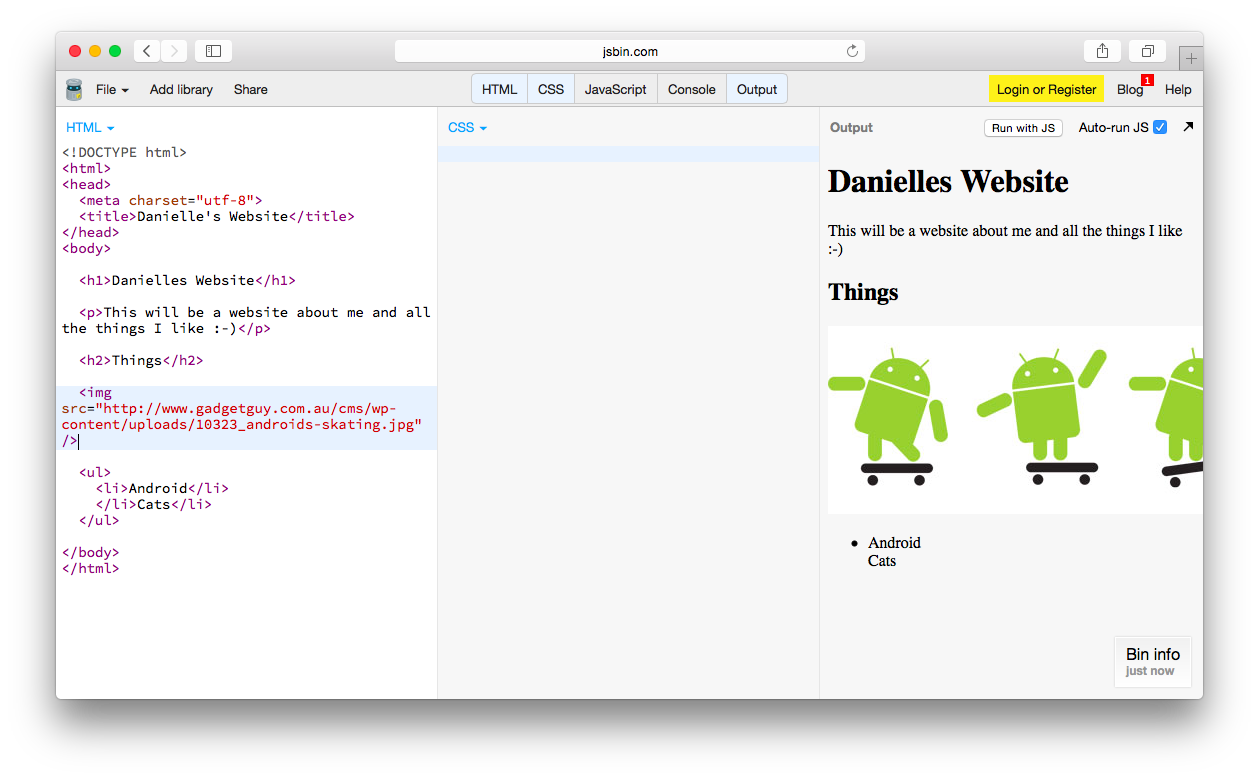The image size is (1259, 779).
Task: Click the jsbin.com address bar
Action: coord(630,51)
